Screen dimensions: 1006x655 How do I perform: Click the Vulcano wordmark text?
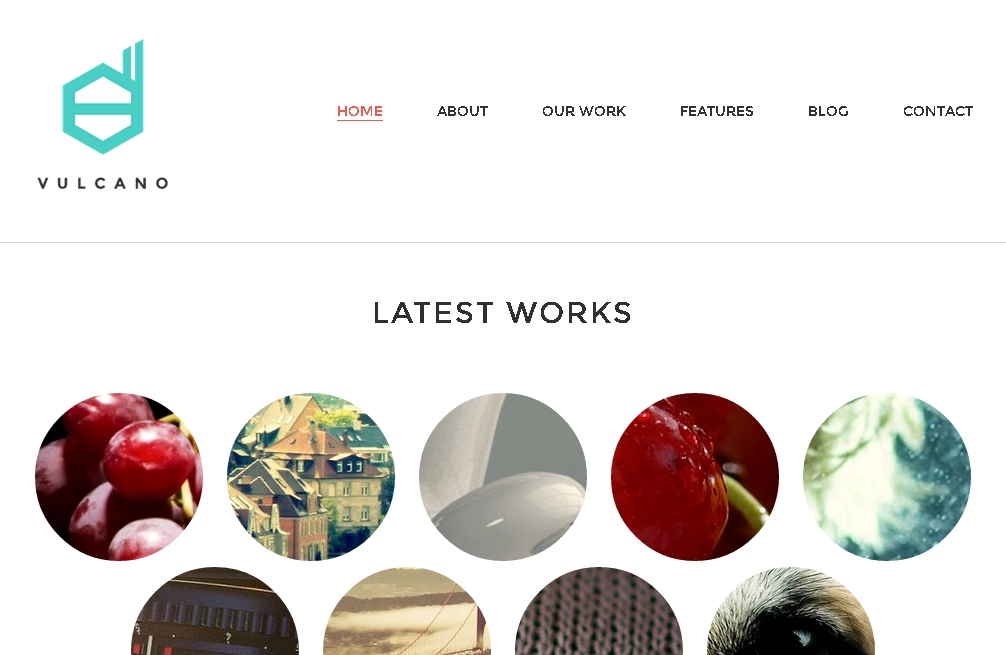coord(103,183)
